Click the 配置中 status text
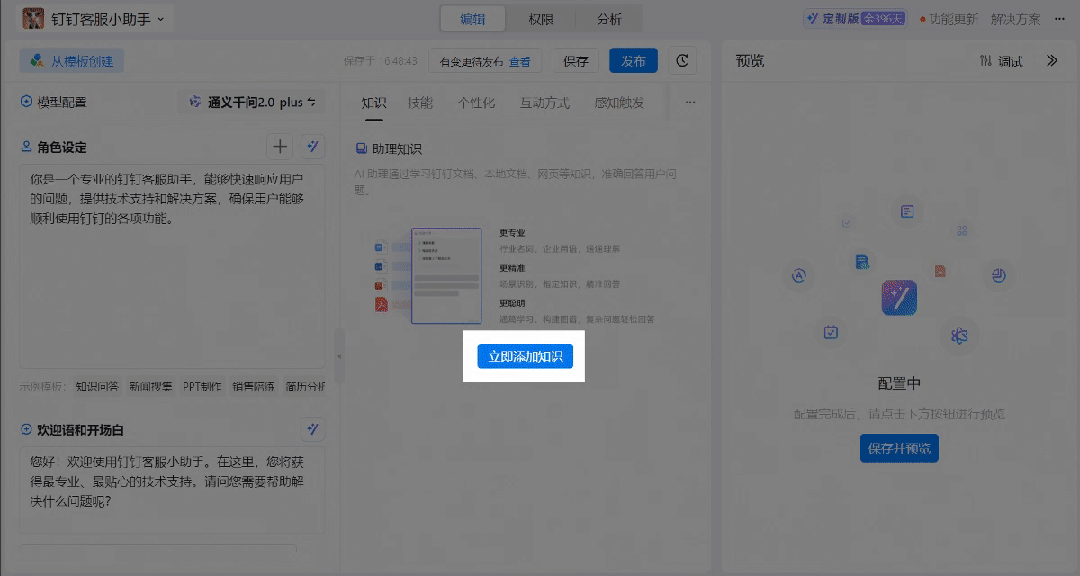 [899, 383]
